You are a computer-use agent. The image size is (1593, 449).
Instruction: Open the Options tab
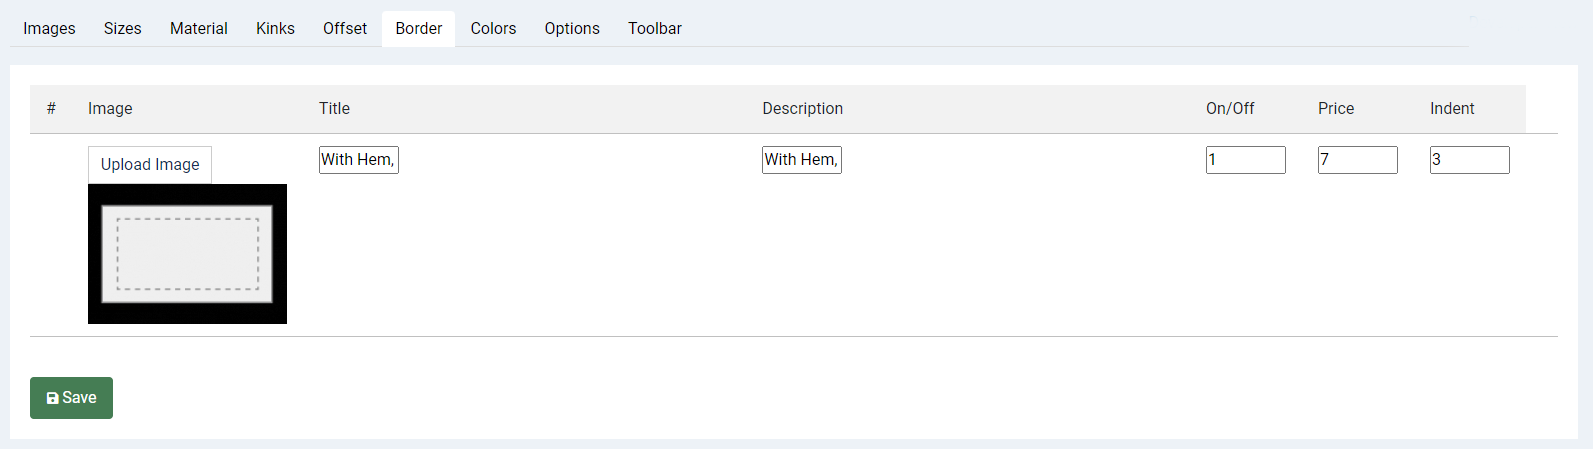coord(572,28)
